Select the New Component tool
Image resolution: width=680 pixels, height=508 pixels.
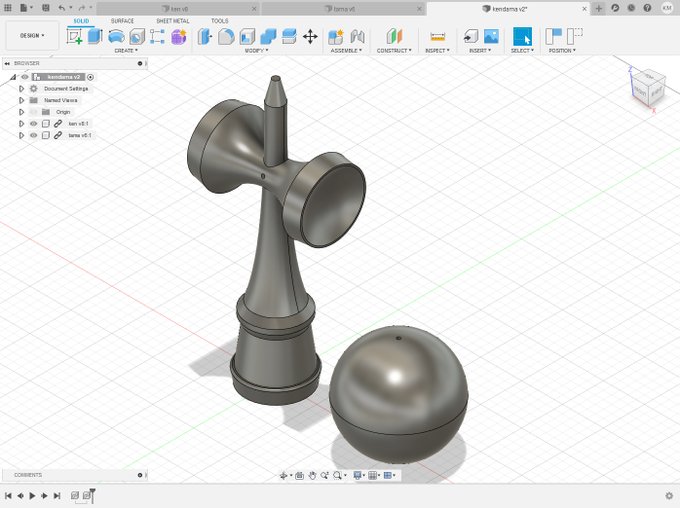click(x=336, y=36)
